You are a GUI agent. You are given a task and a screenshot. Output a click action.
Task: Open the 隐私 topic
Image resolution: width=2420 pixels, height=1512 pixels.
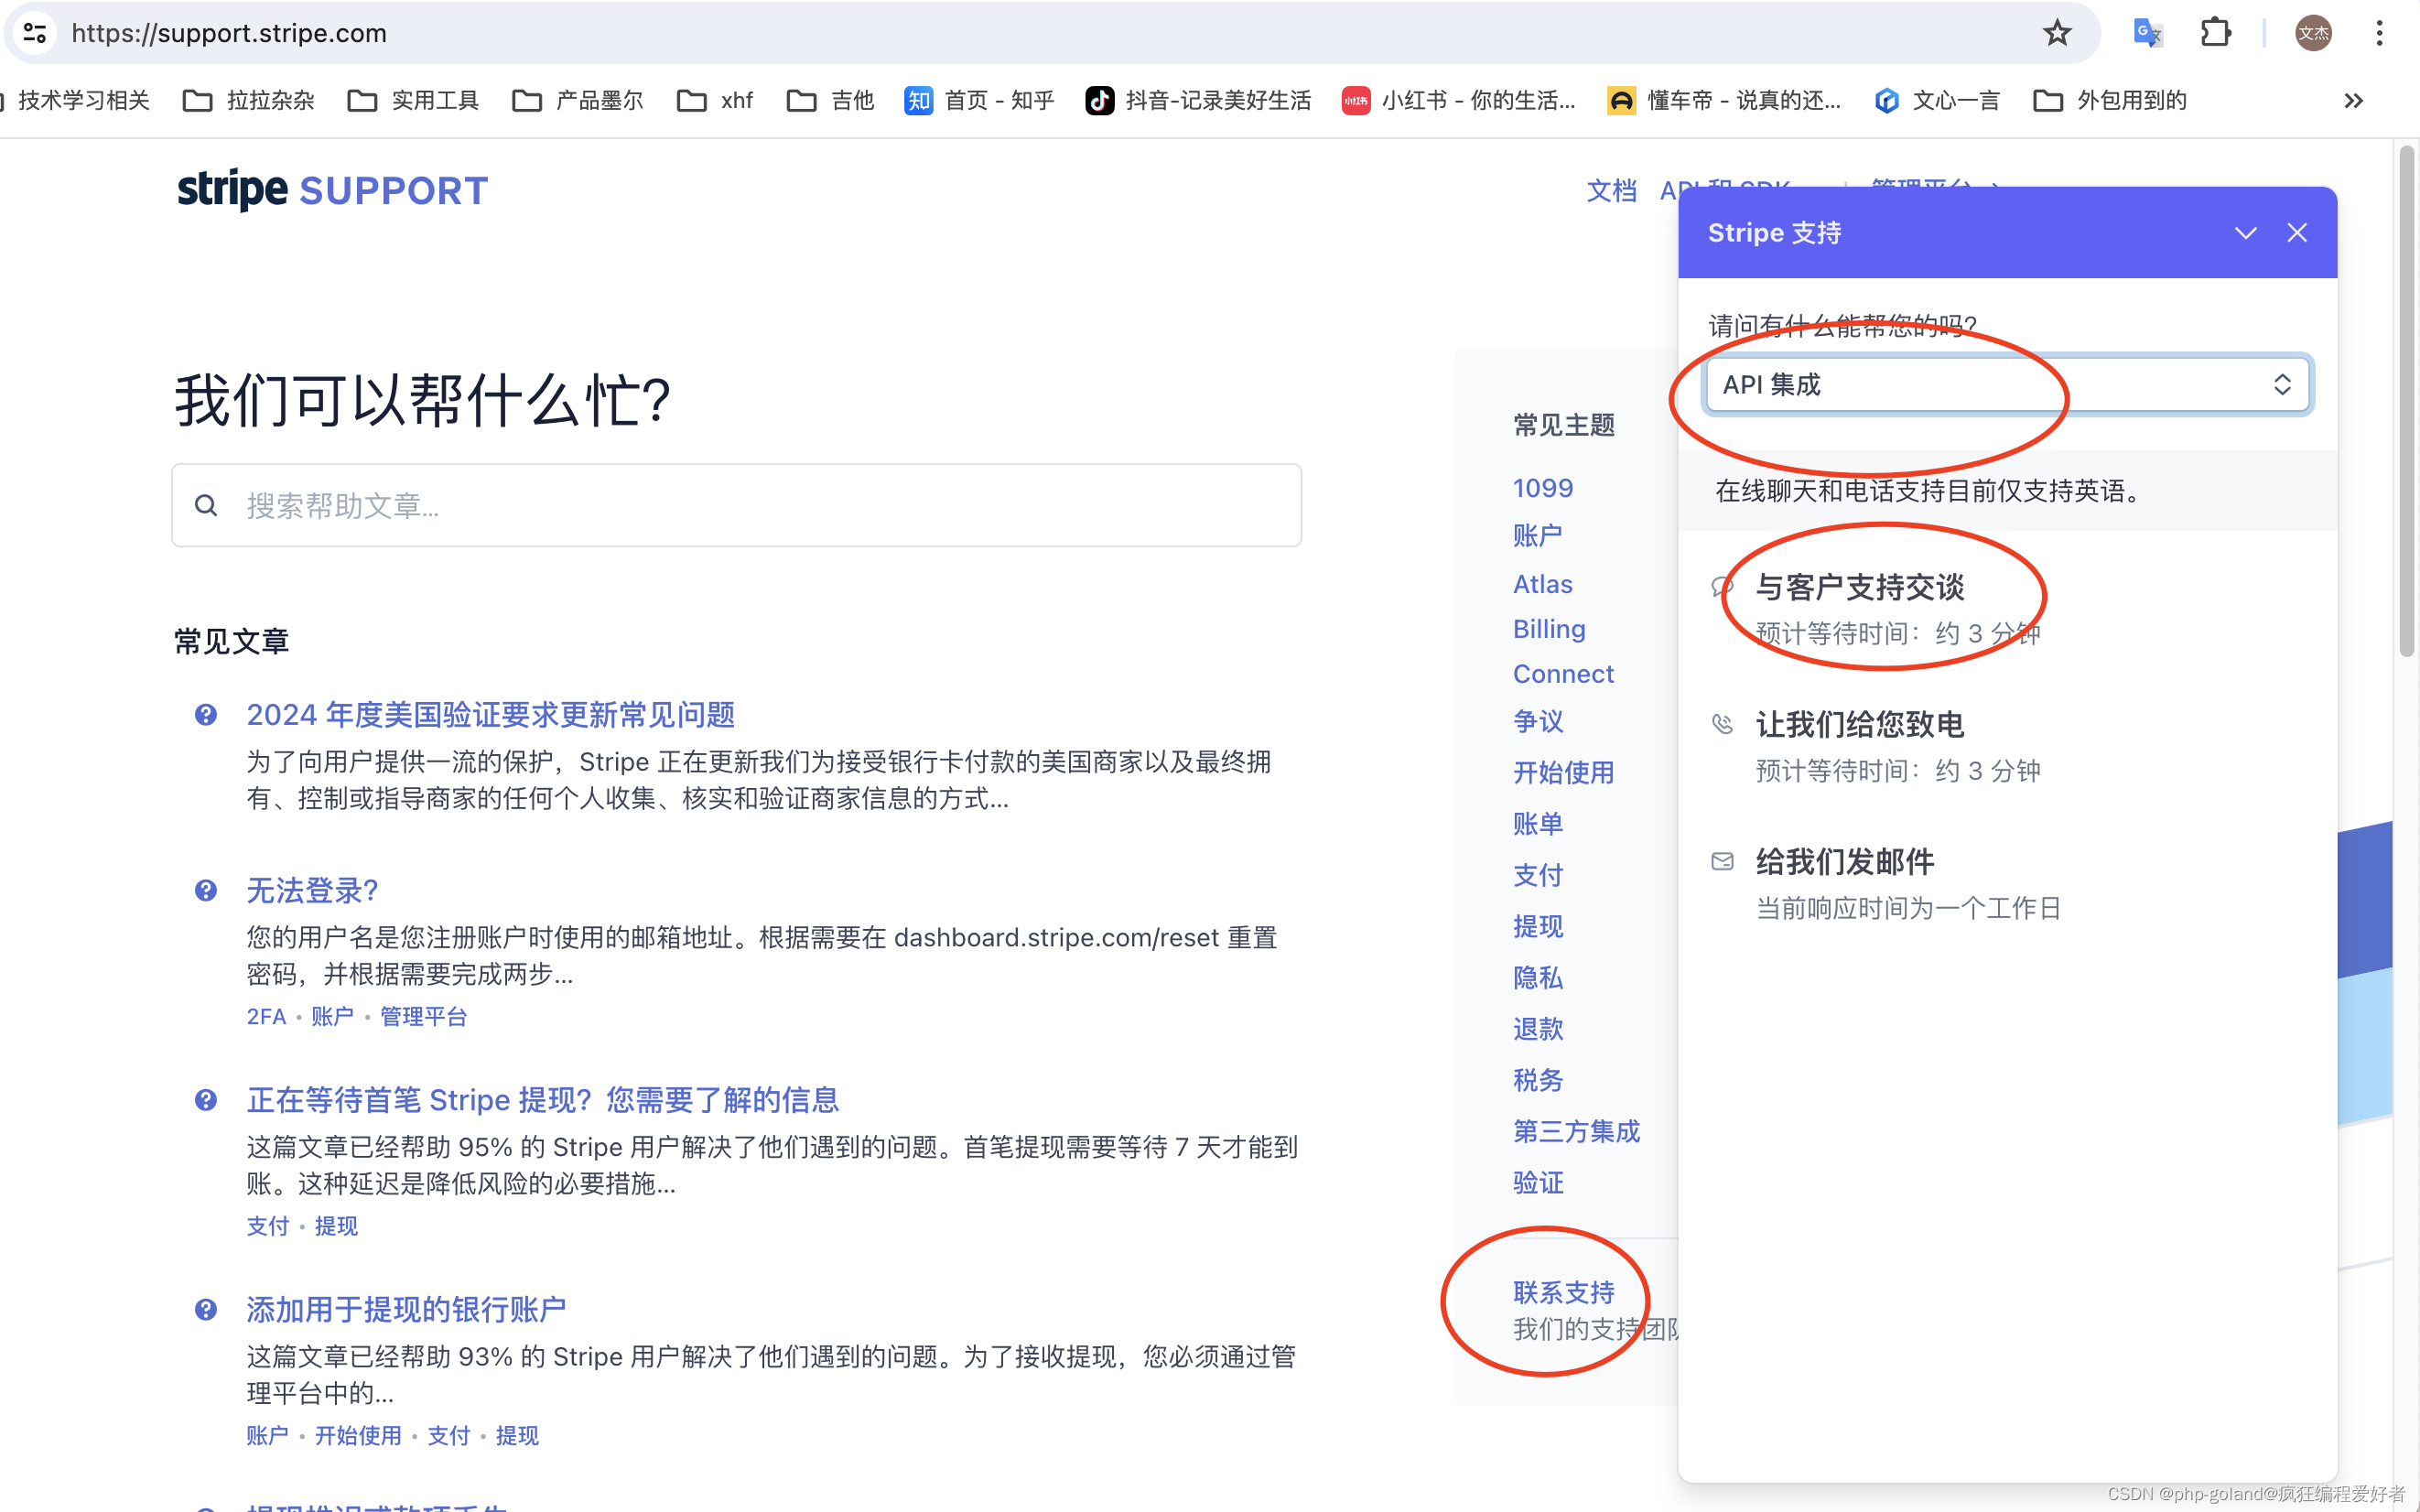pyautogui.click(x=1537, y=977)
